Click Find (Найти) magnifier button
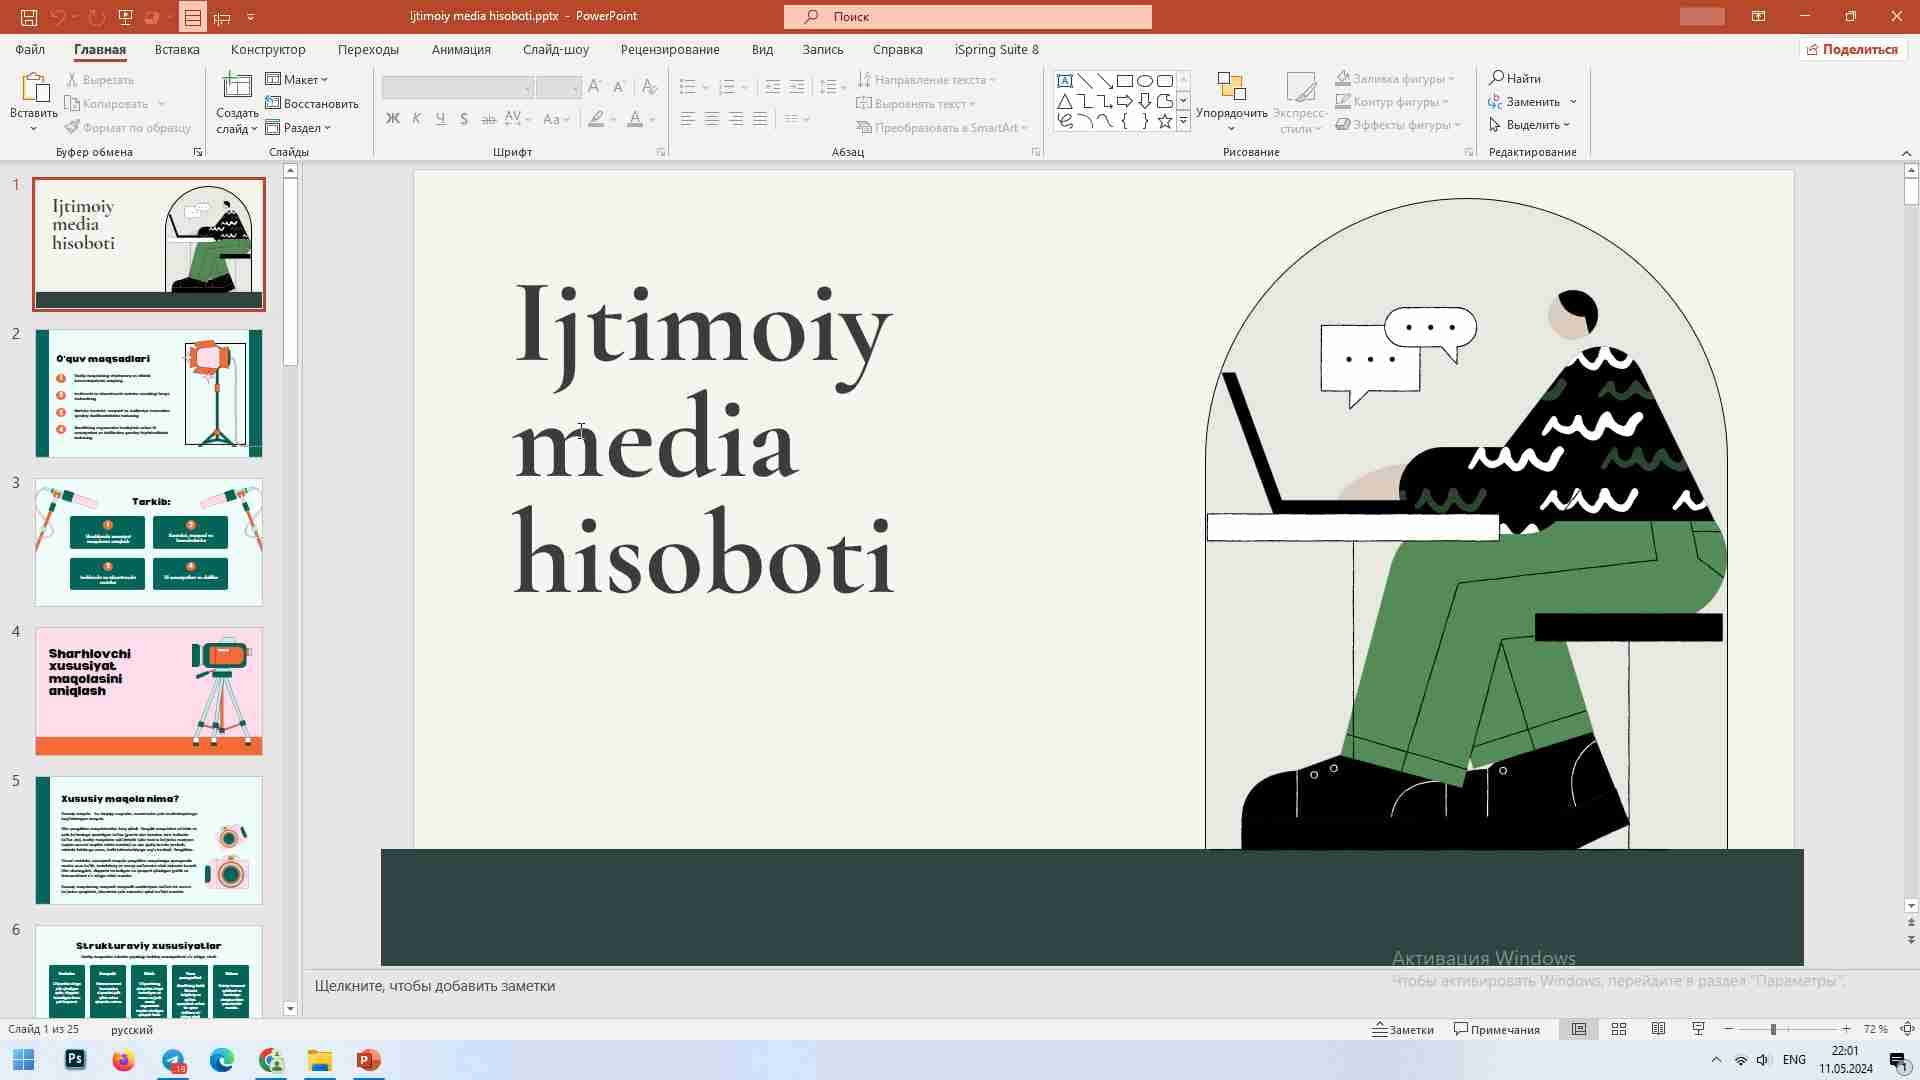Image resolution: width=1920 pixels, height=1080 pixels. (x=1515, y=78)
